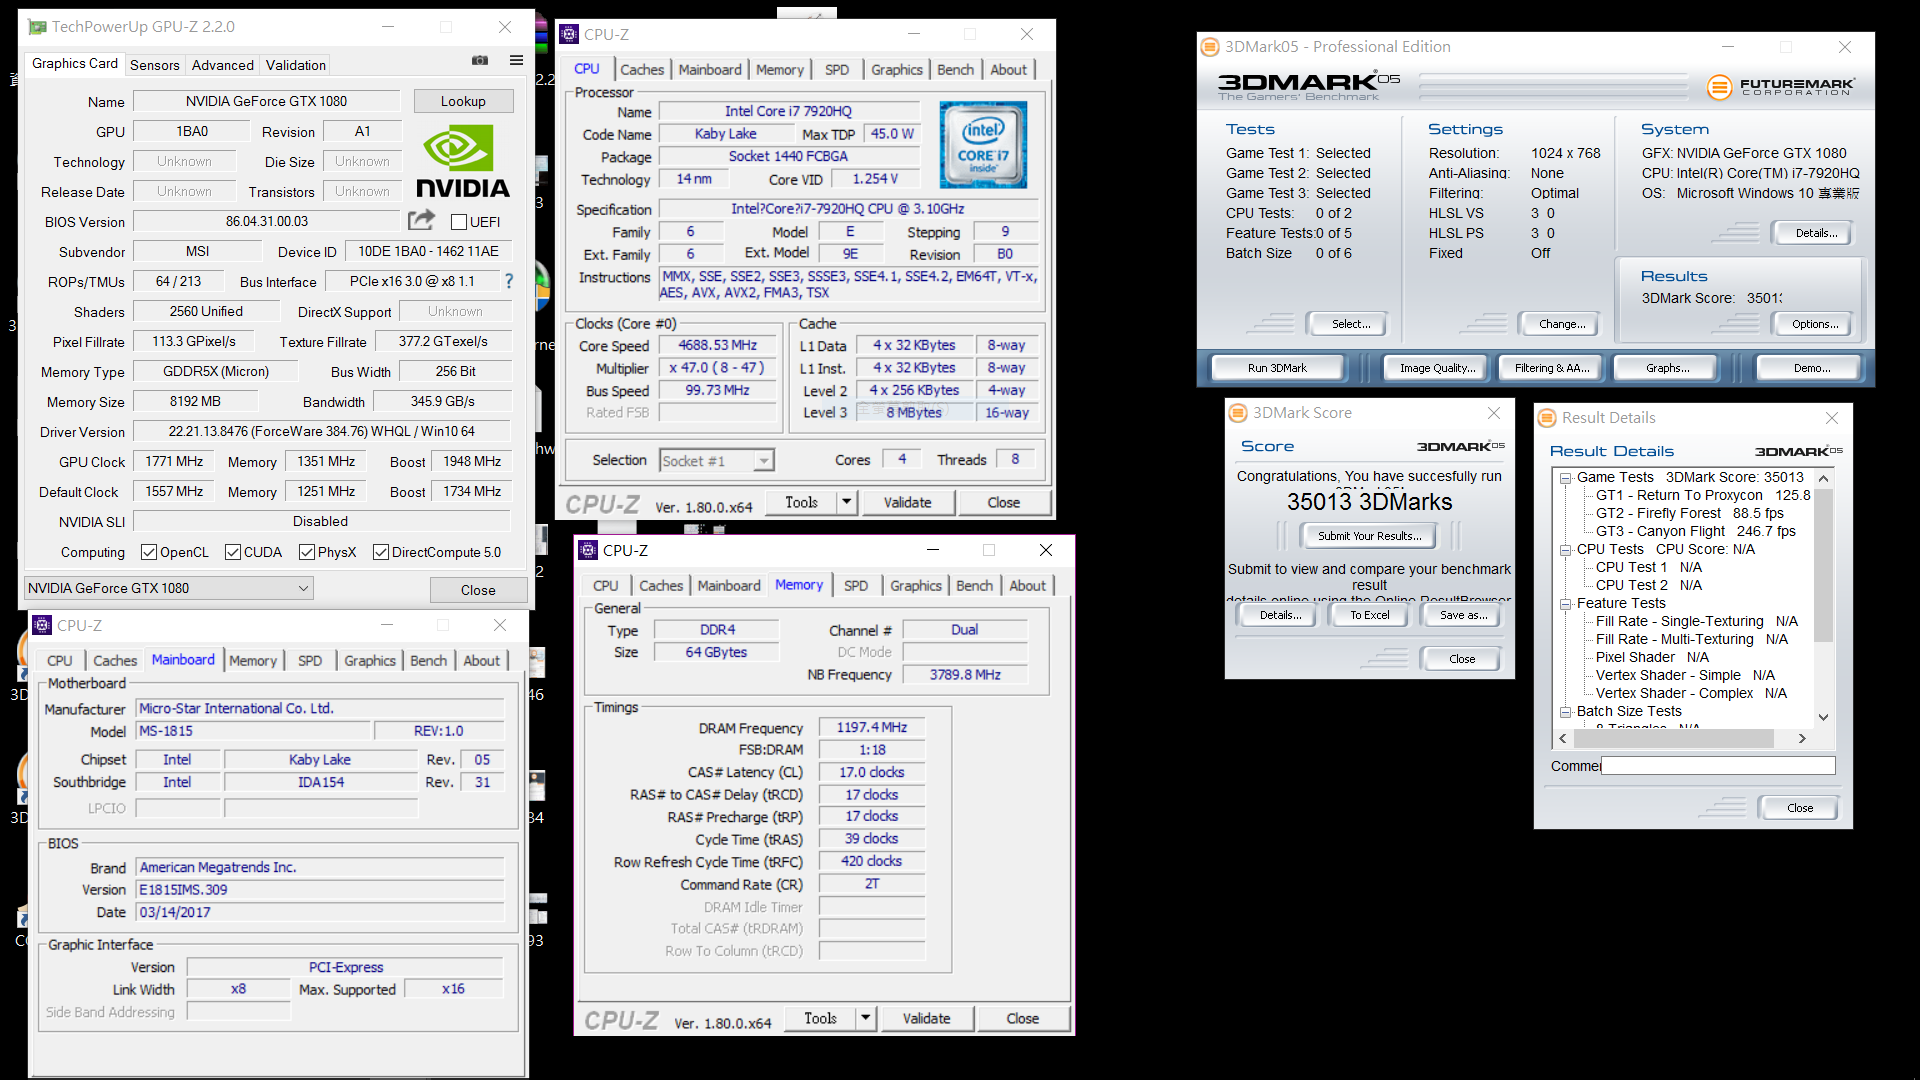Toggle the CUDA checkbox
Image resolution: width=1920 pixels, height=1080 pixels.
[x=233, y=552]
